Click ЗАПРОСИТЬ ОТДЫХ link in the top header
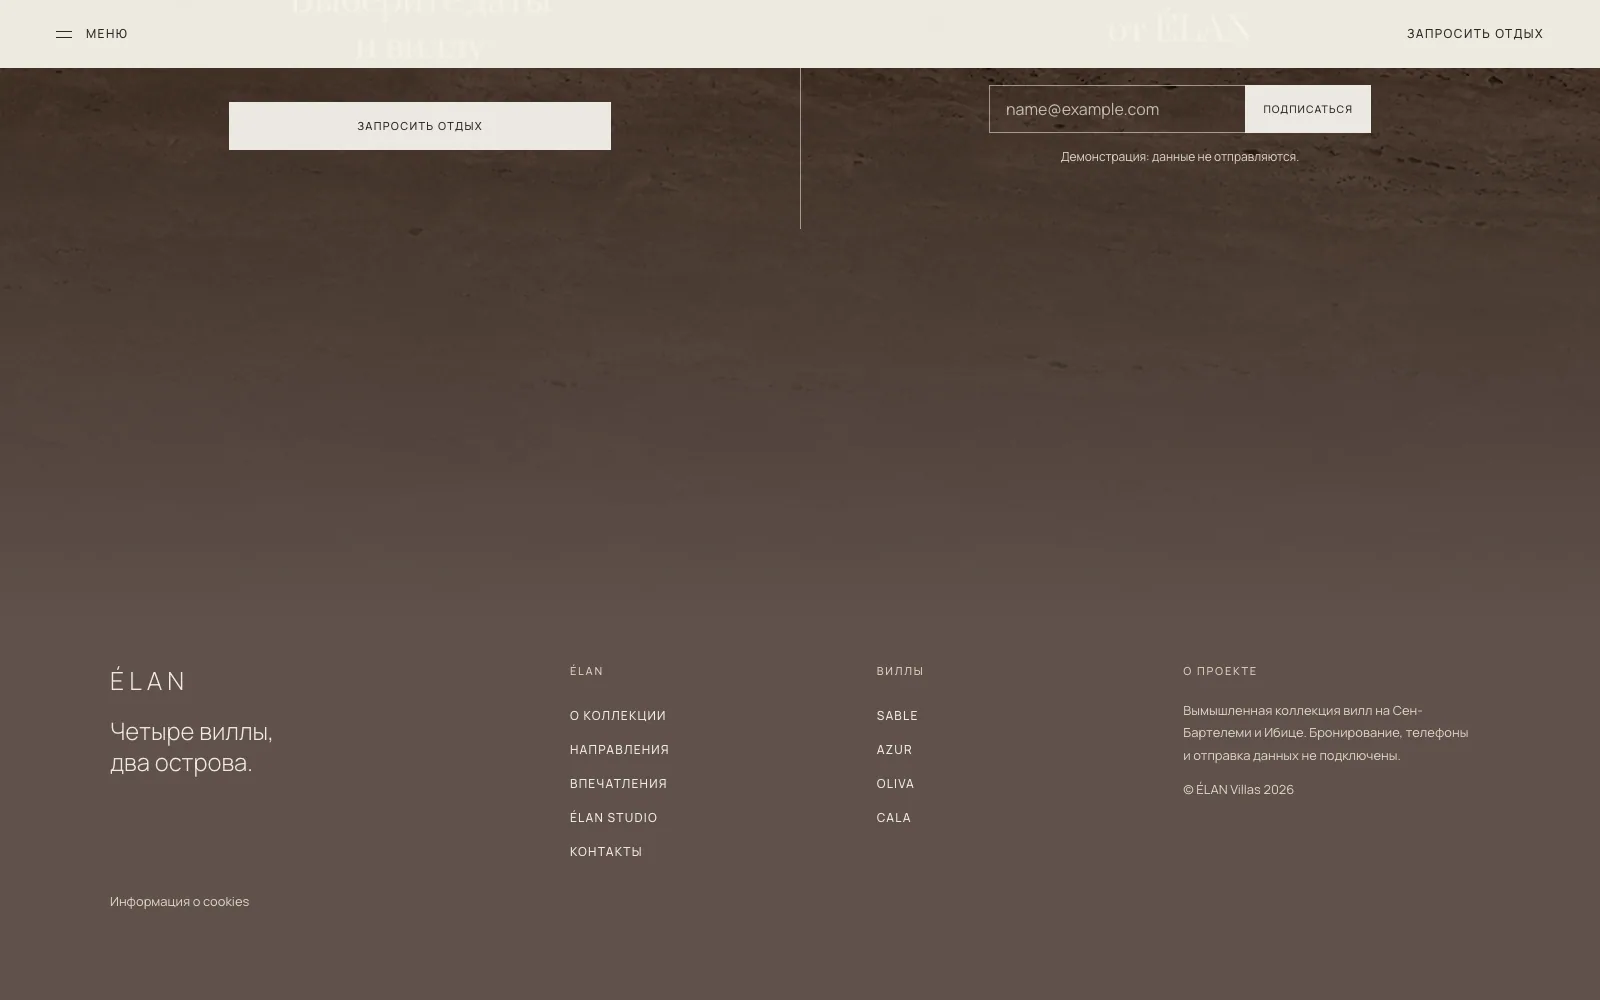 (1475, 34)
